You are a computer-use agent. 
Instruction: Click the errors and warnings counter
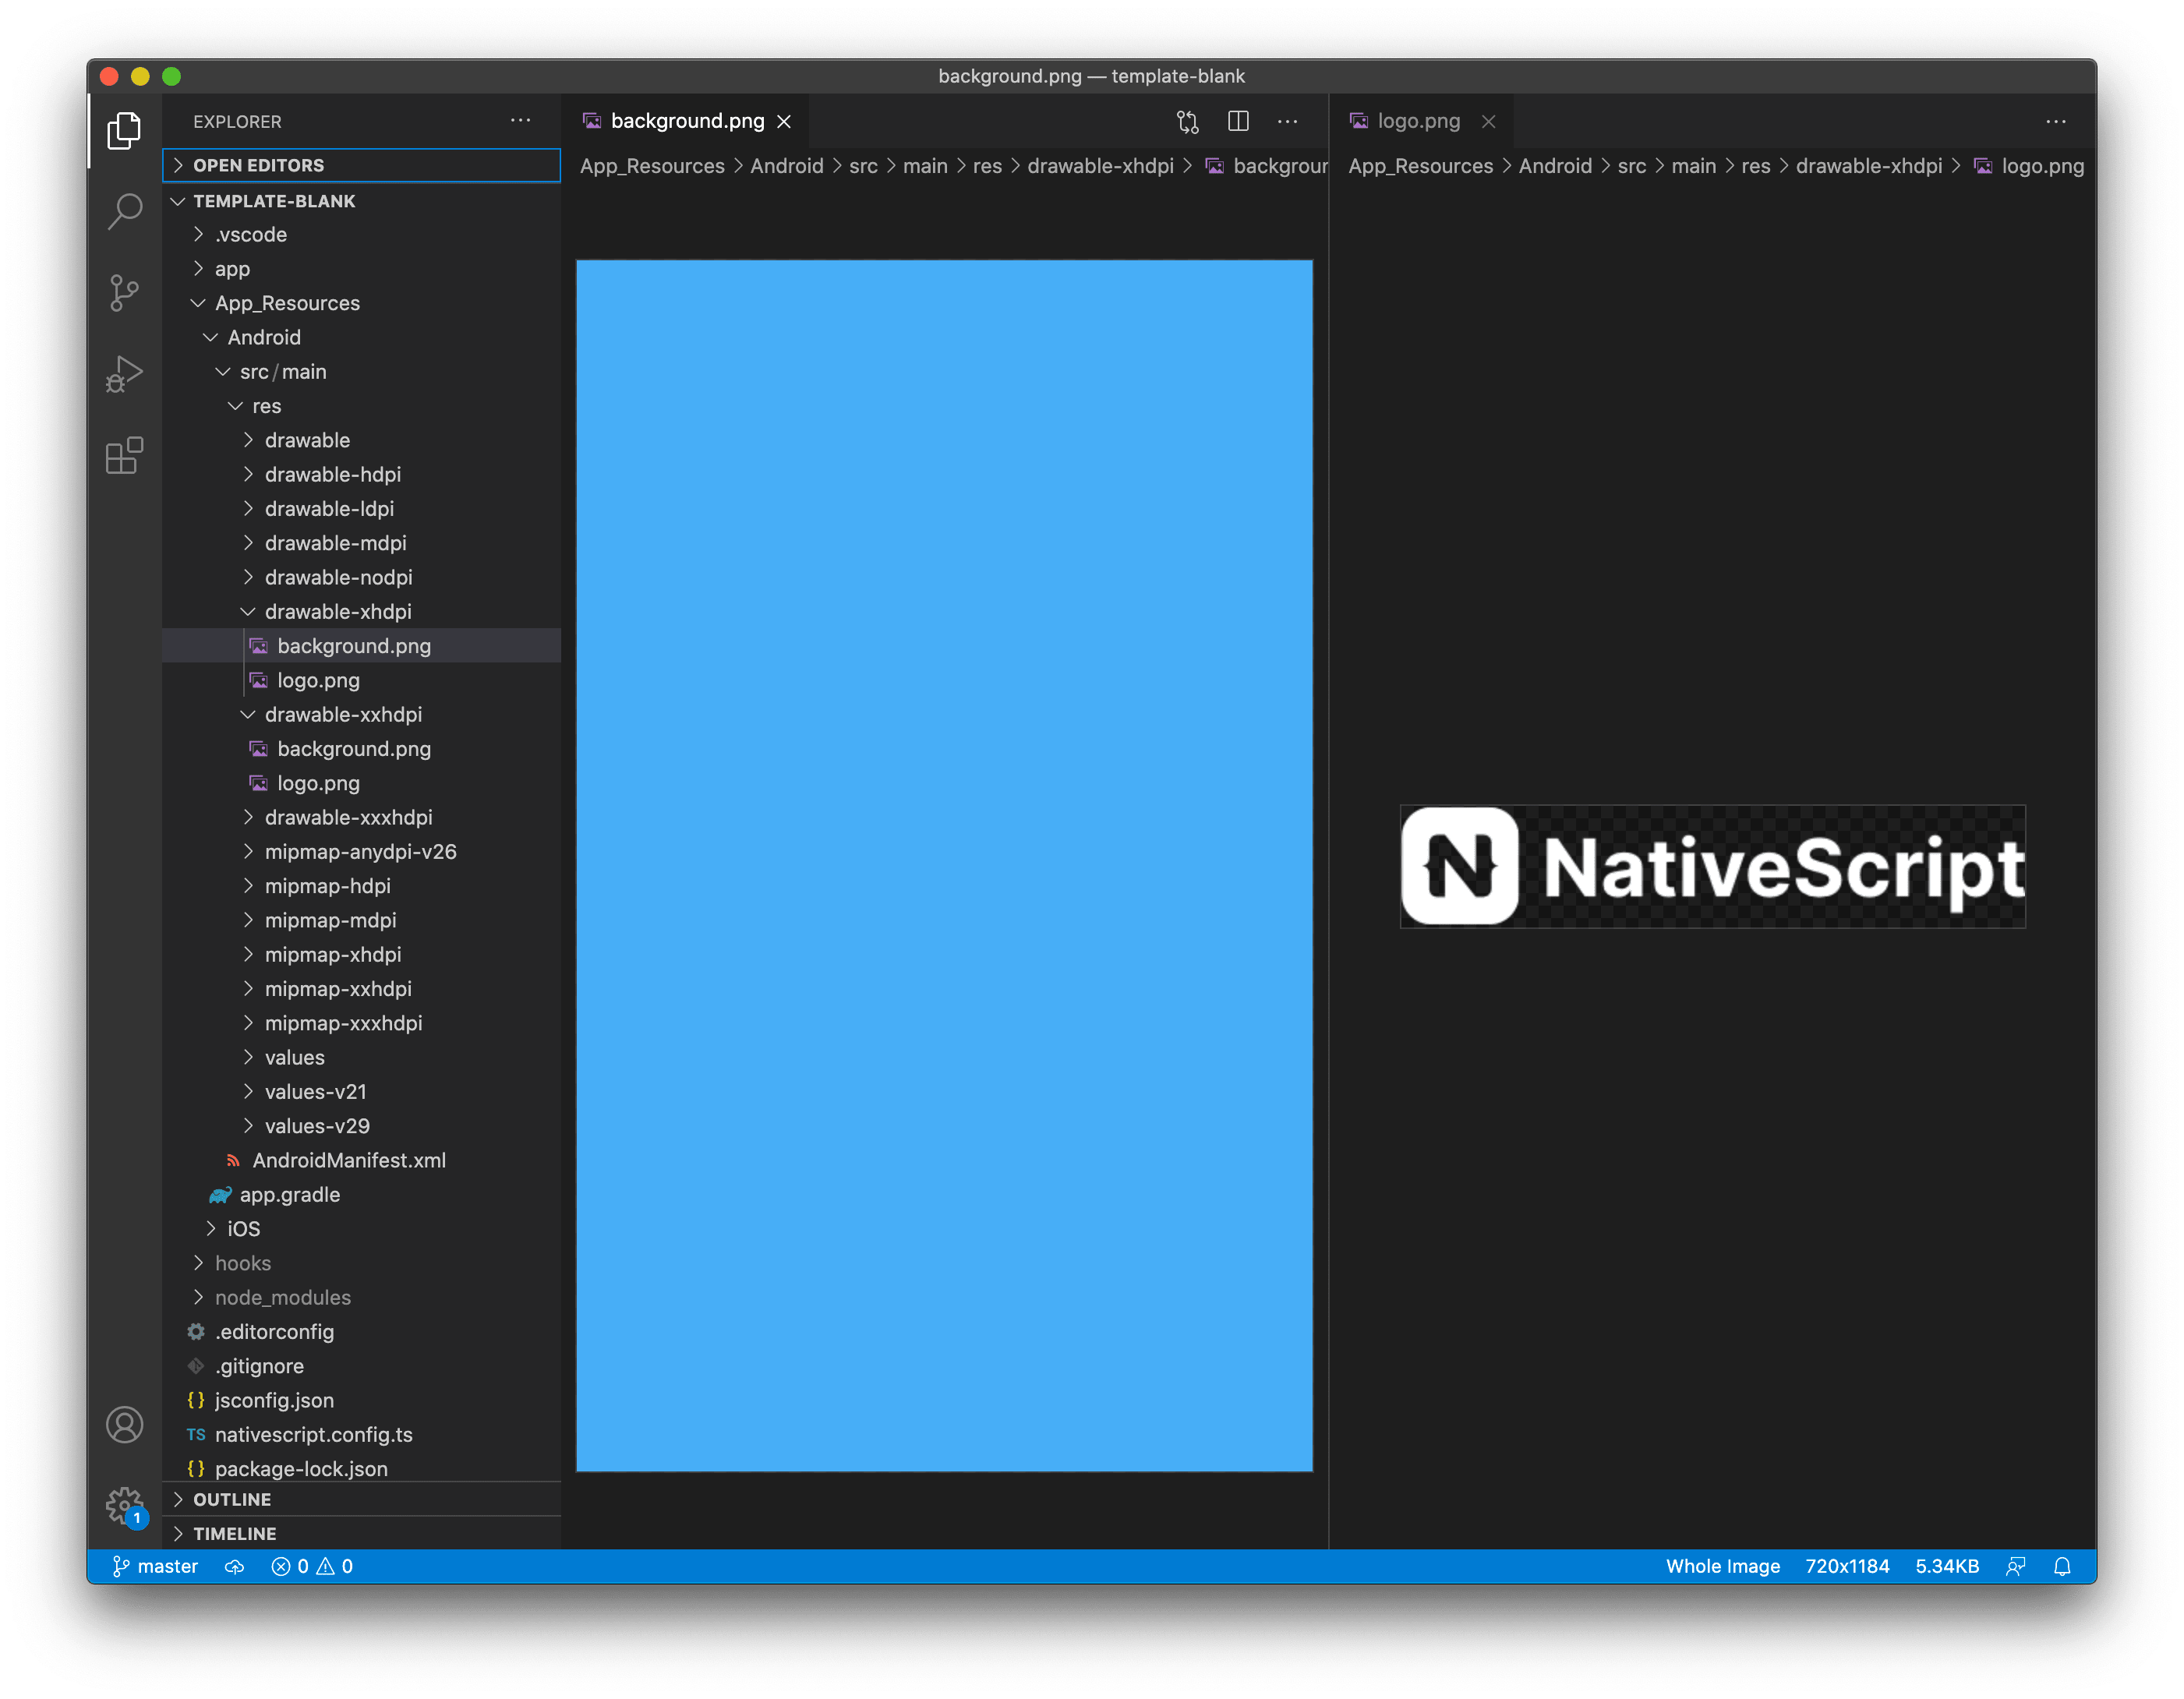(312, 1566)
